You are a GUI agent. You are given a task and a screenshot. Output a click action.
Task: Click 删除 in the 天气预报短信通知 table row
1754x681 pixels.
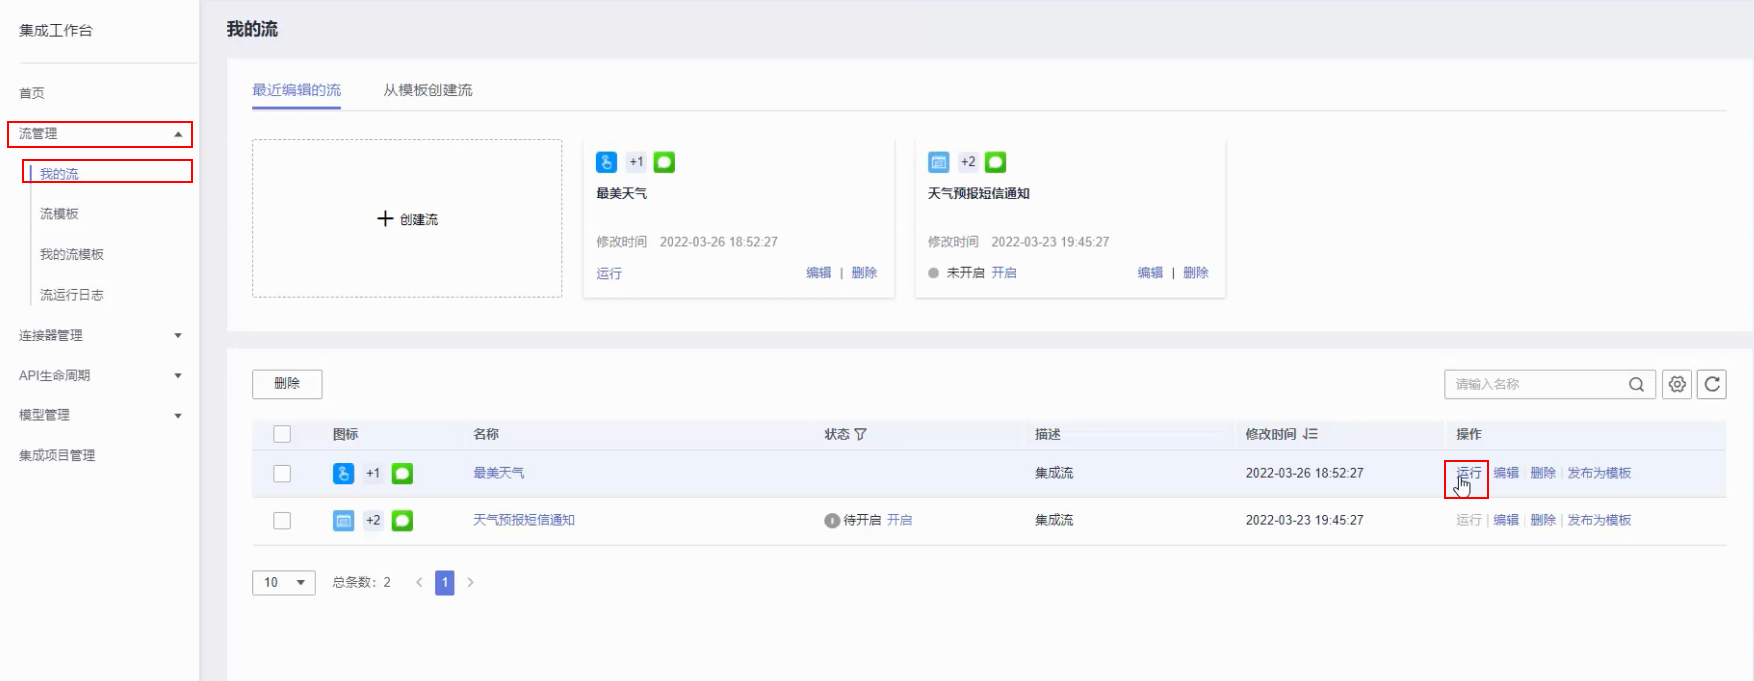point(1543,520)
